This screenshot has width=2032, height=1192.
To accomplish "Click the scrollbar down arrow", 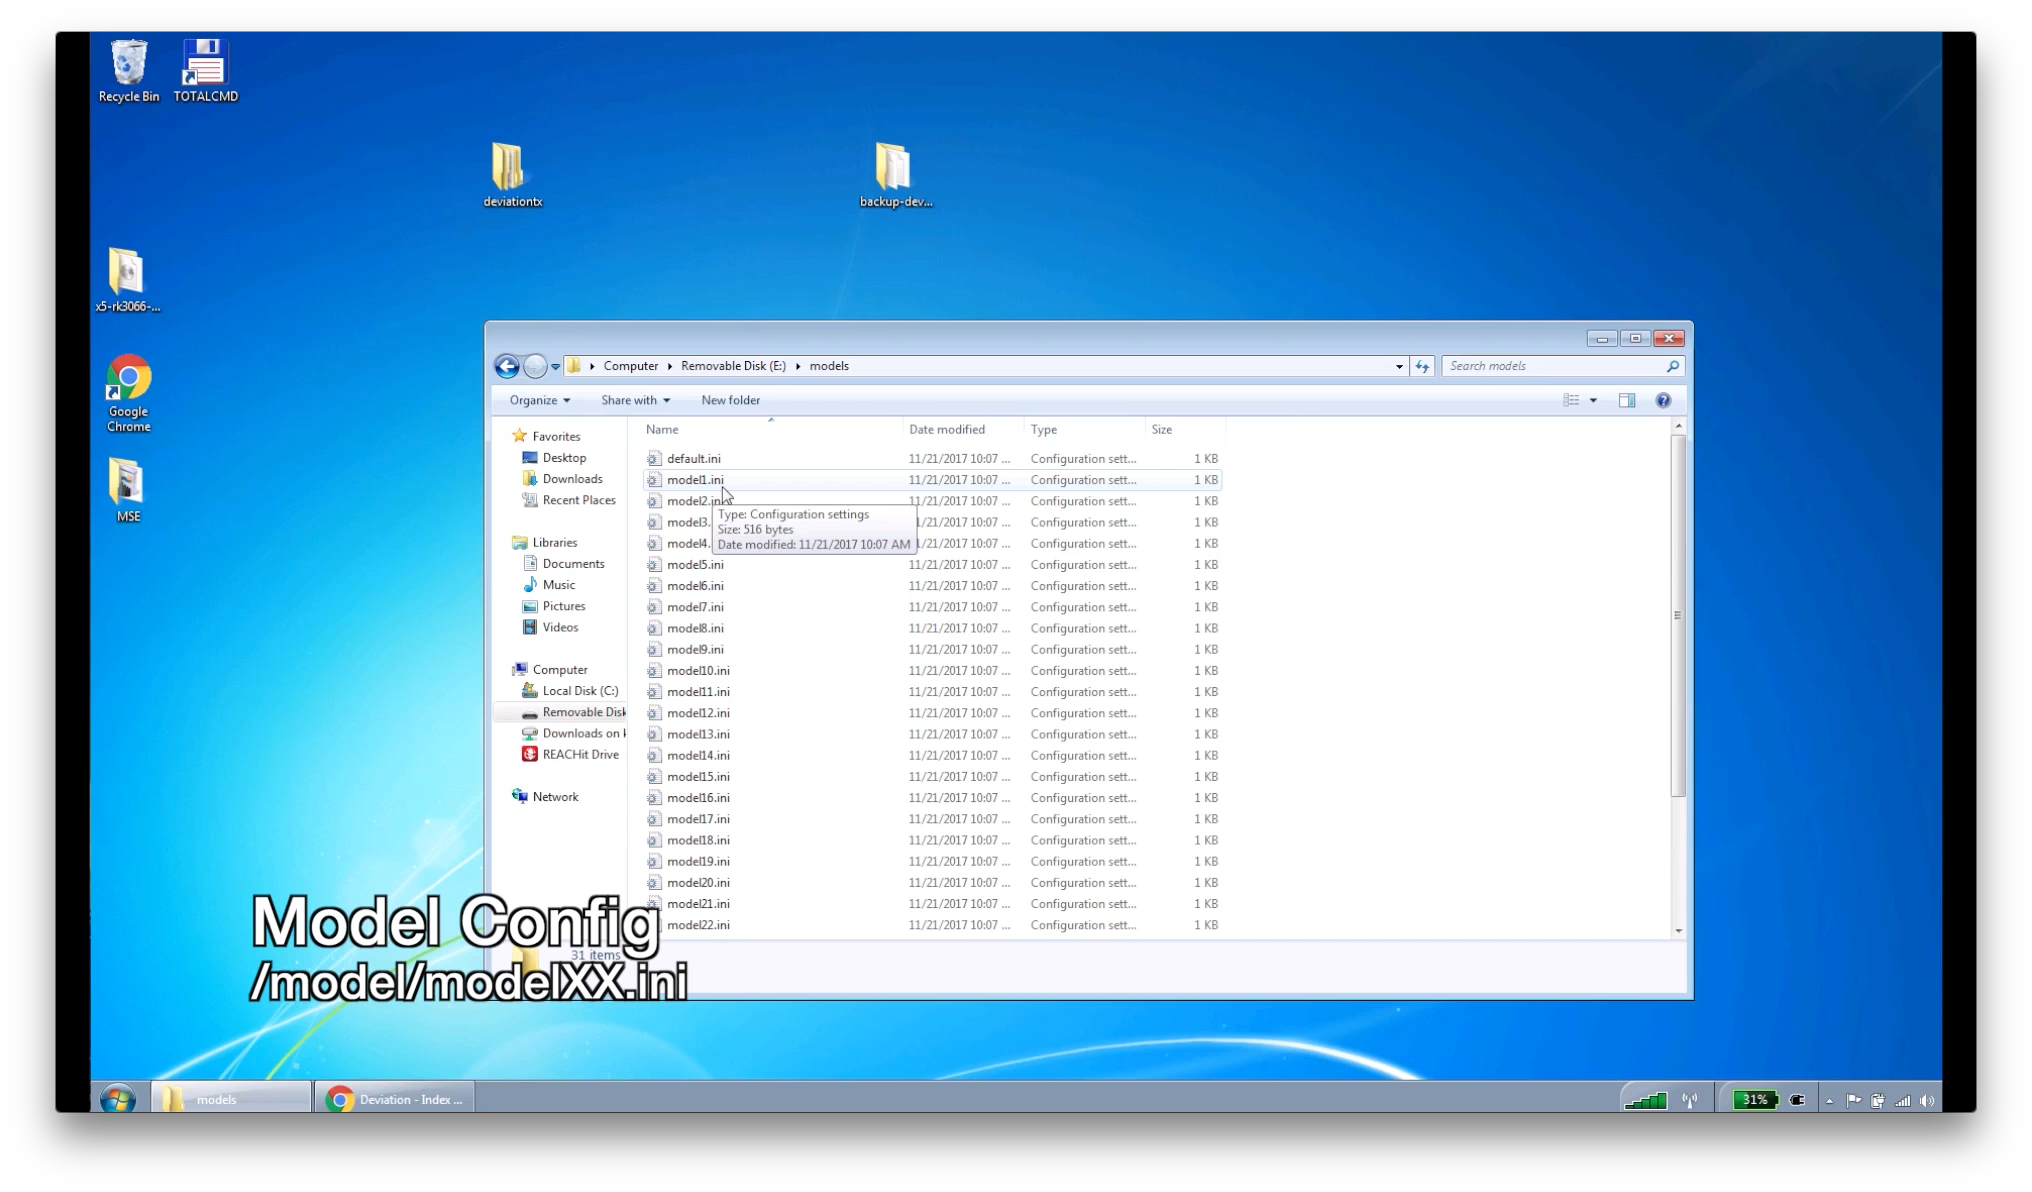I will pyautogui.click(x=1678, y=931).
